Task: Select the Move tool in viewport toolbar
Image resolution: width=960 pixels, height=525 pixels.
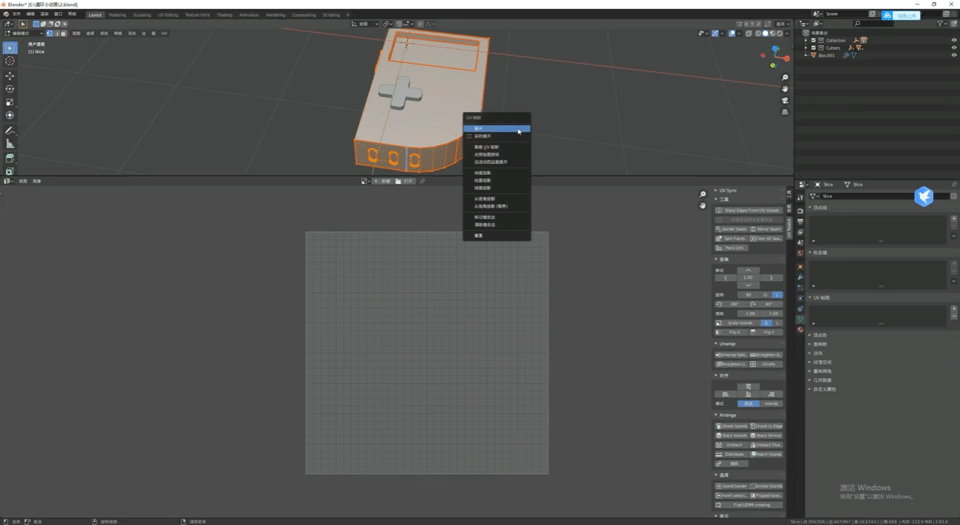Action: pos(10,76)
